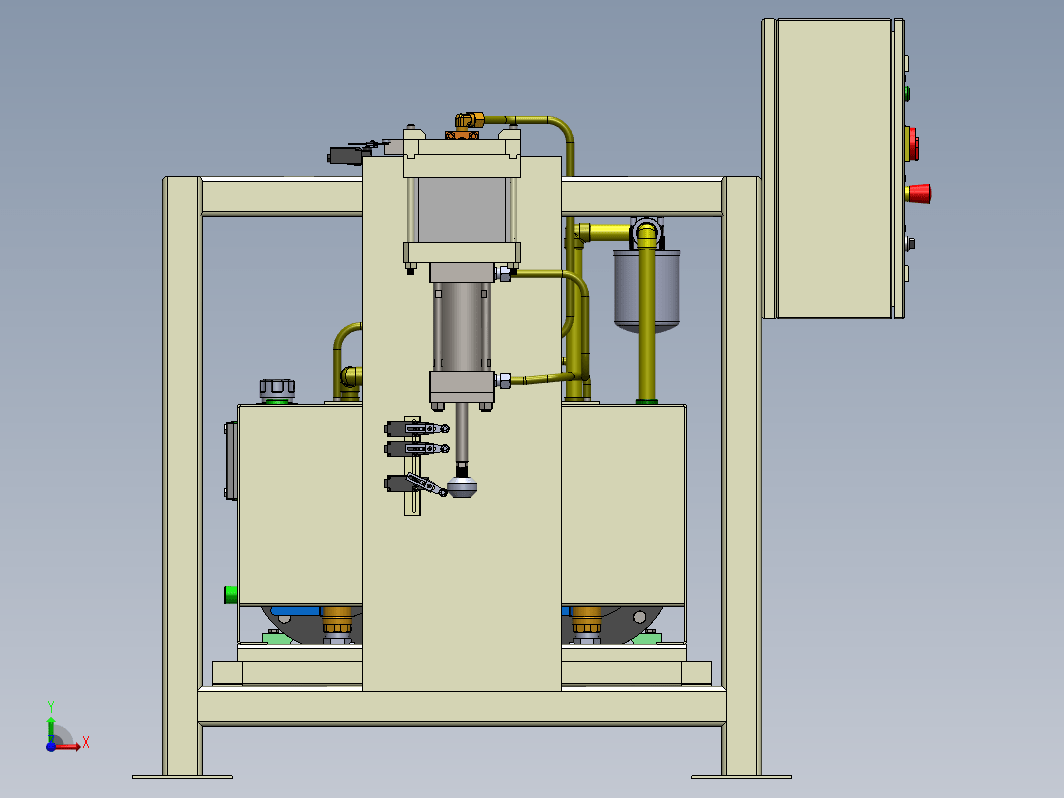The image size is (1064, 798).
Task: Select the black solenoid valve at top left
Action: 347,155
